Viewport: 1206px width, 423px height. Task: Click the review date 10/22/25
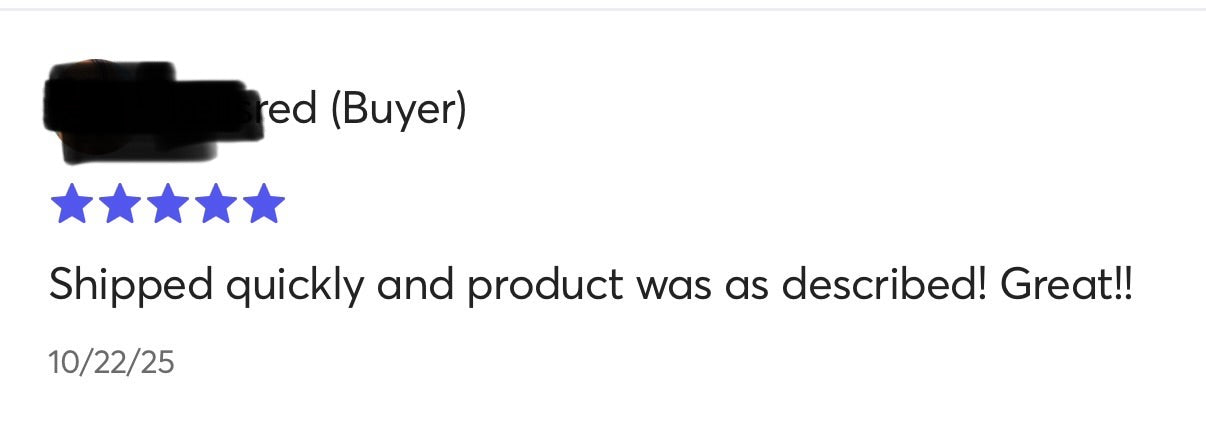point(111,362)
